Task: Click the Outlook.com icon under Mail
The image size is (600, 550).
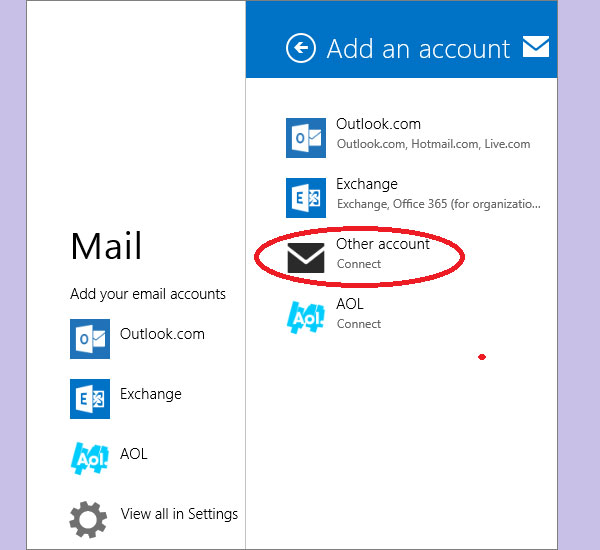Action: coord(90,339)
